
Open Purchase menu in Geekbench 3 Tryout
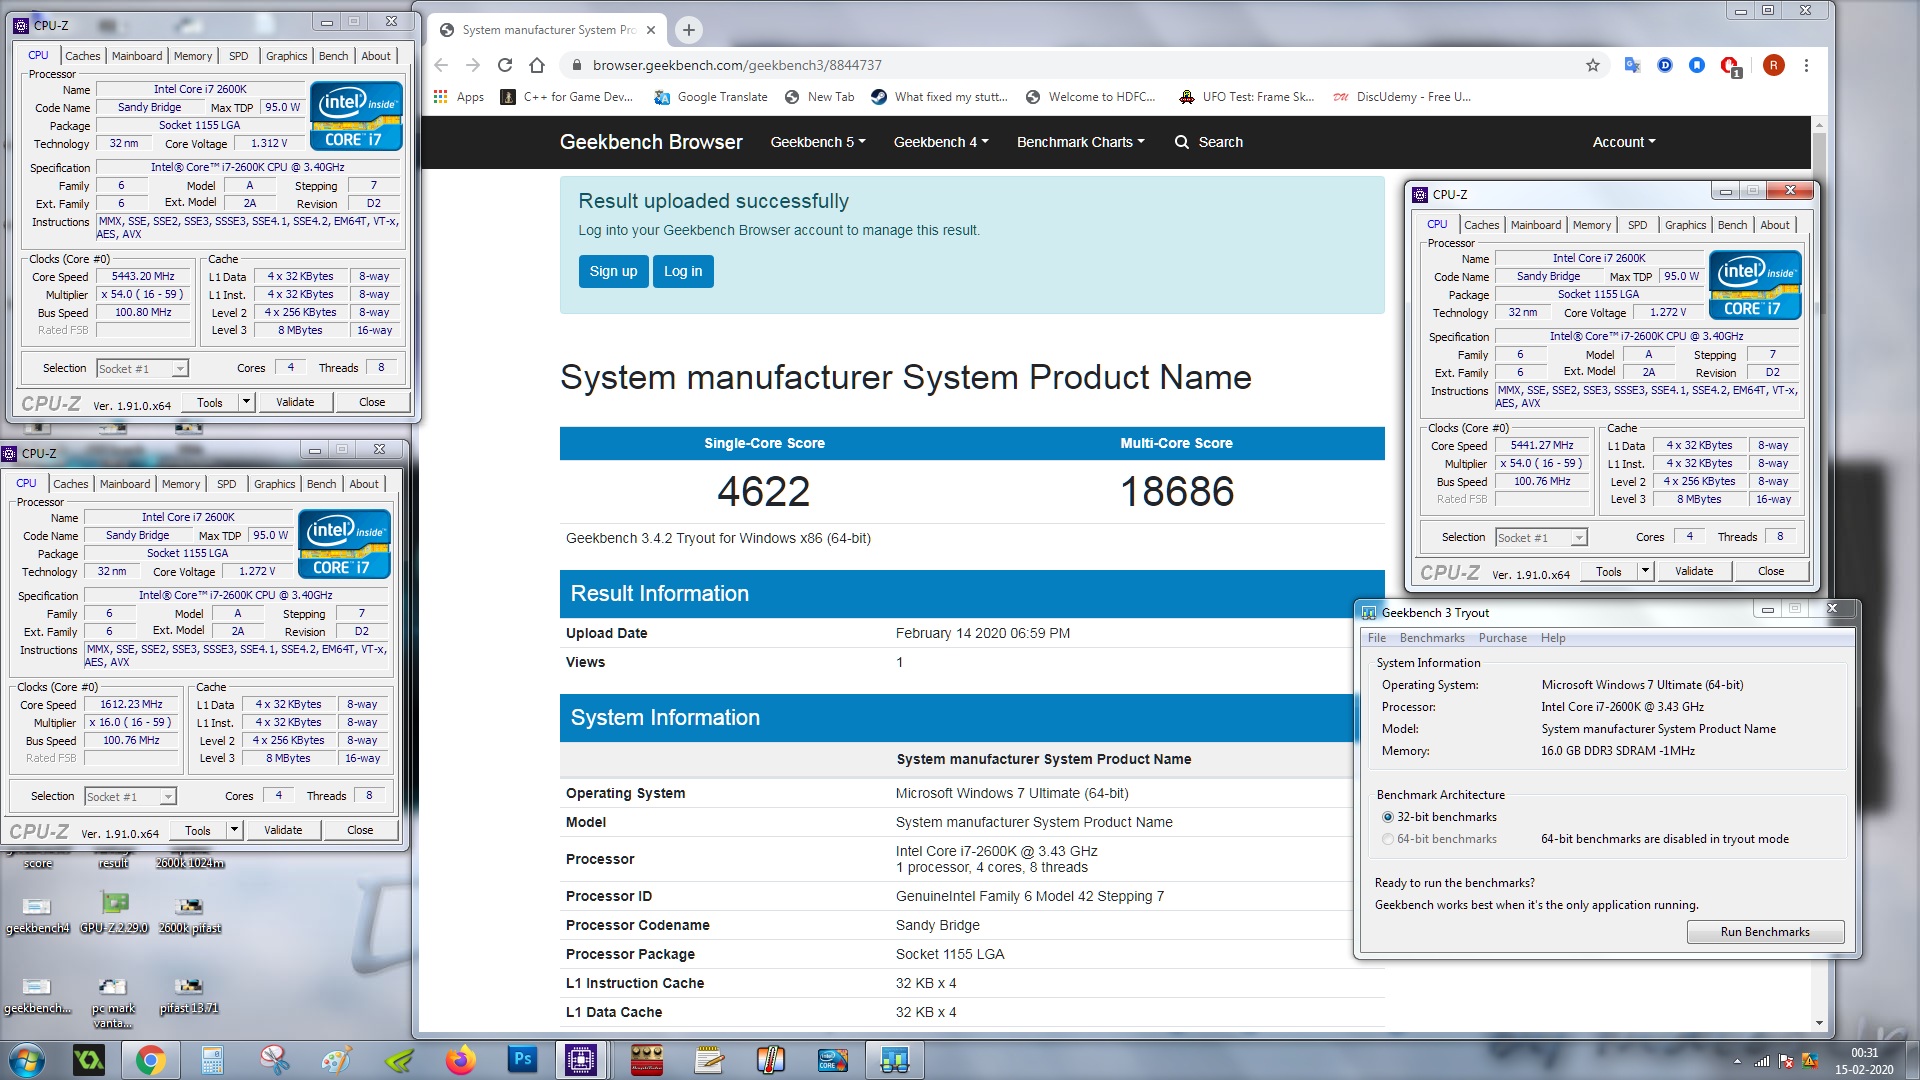[x=1502, y=638]
